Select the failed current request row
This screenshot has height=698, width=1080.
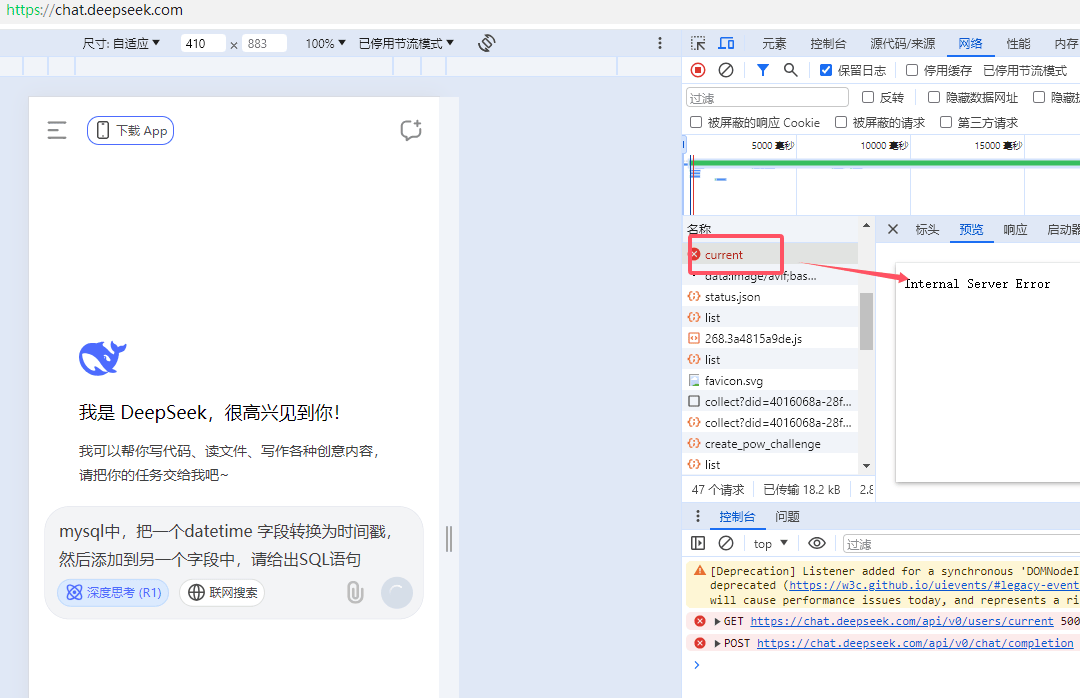(771, 255)
